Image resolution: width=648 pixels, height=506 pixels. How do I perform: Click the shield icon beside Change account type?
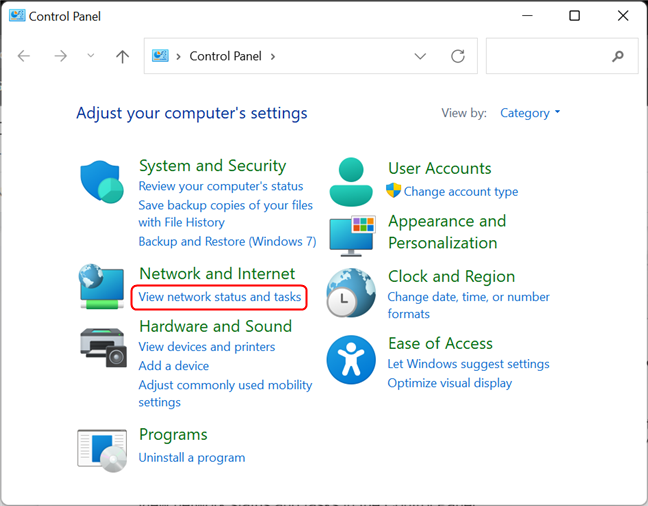(393, 191)
